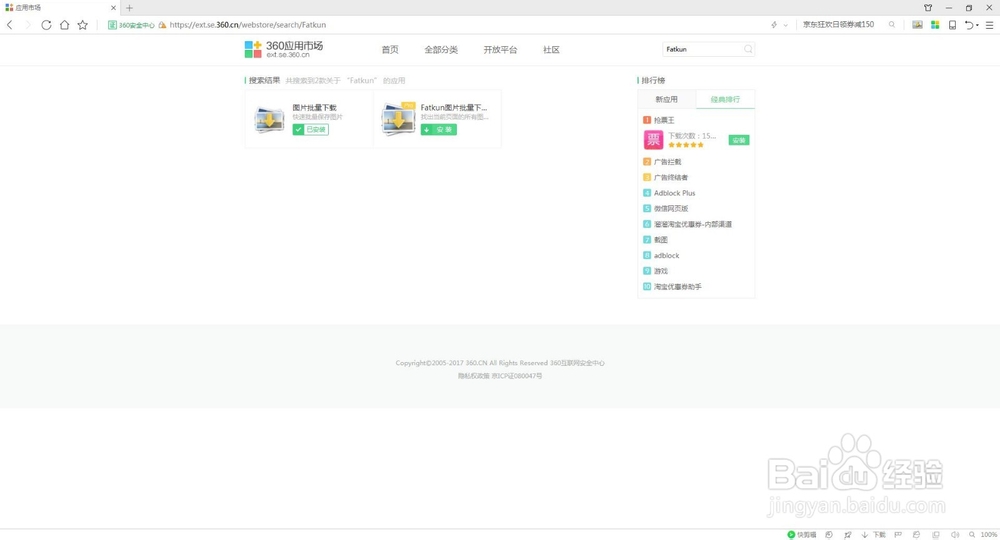Click the address bar URL field
The image size is (1000, 540).
coord(247,25)
